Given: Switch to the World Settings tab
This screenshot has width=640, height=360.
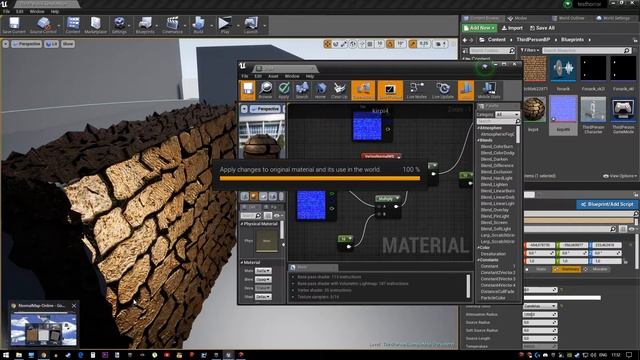Looking at the screenshot, I should coord(613,18).
